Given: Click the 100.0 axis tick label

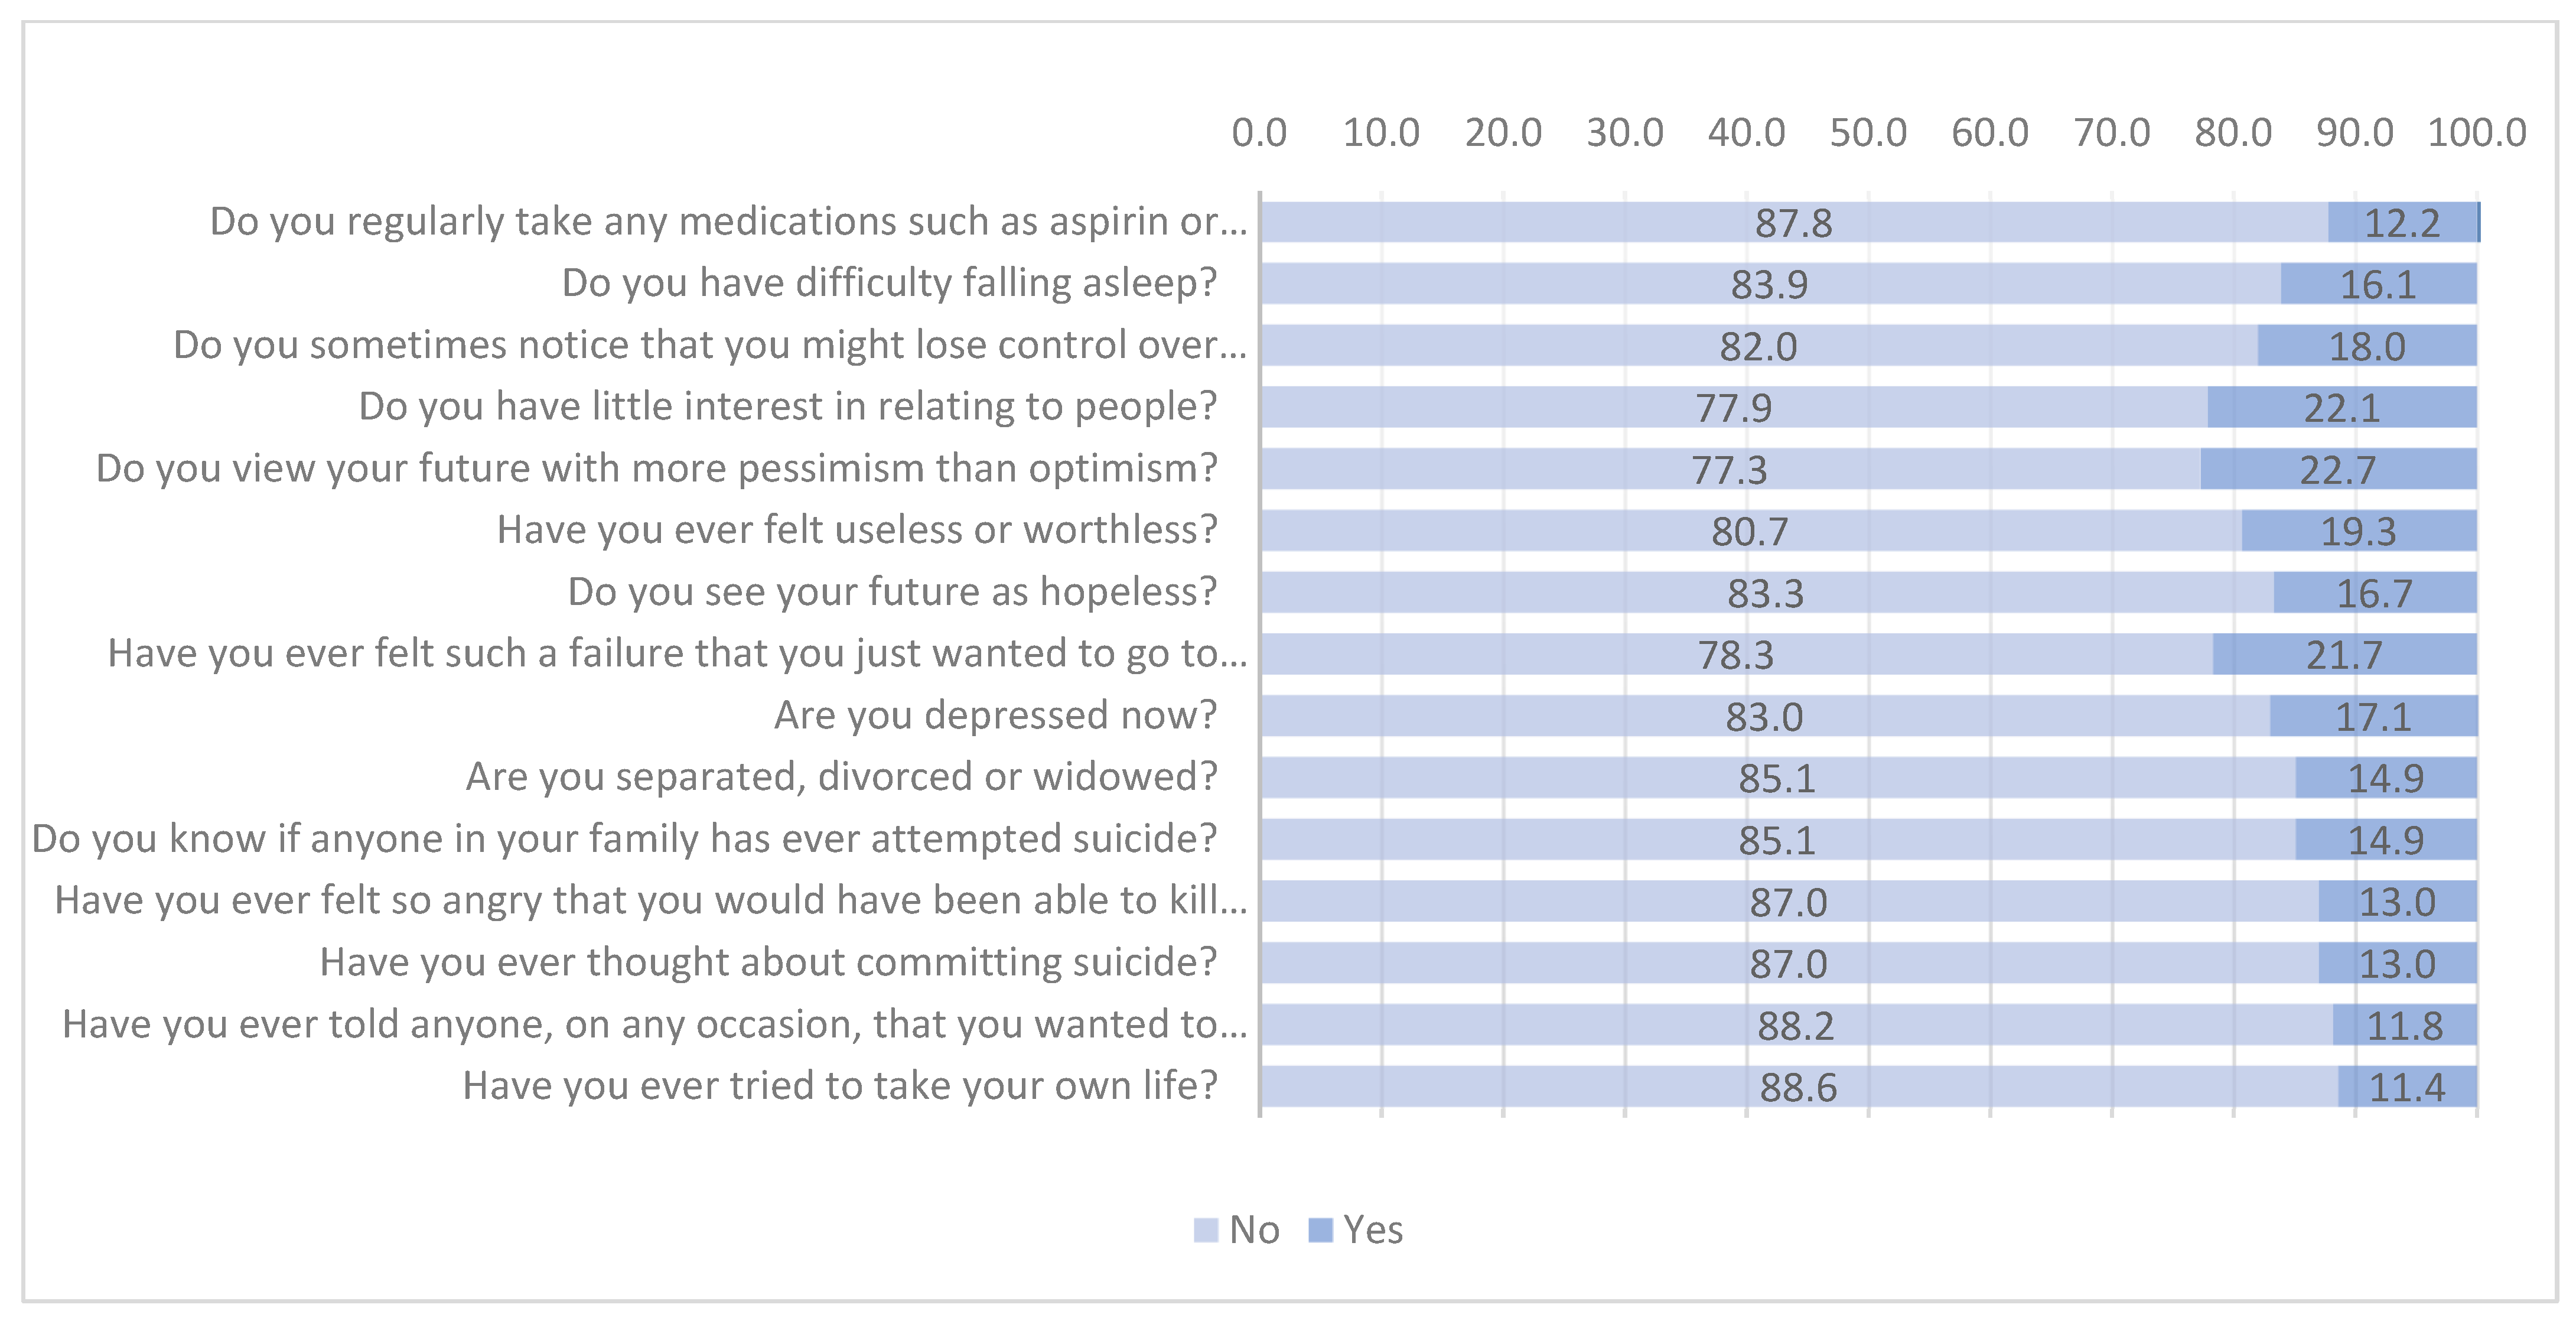Looking at the screenshot, I should 2477,133.
